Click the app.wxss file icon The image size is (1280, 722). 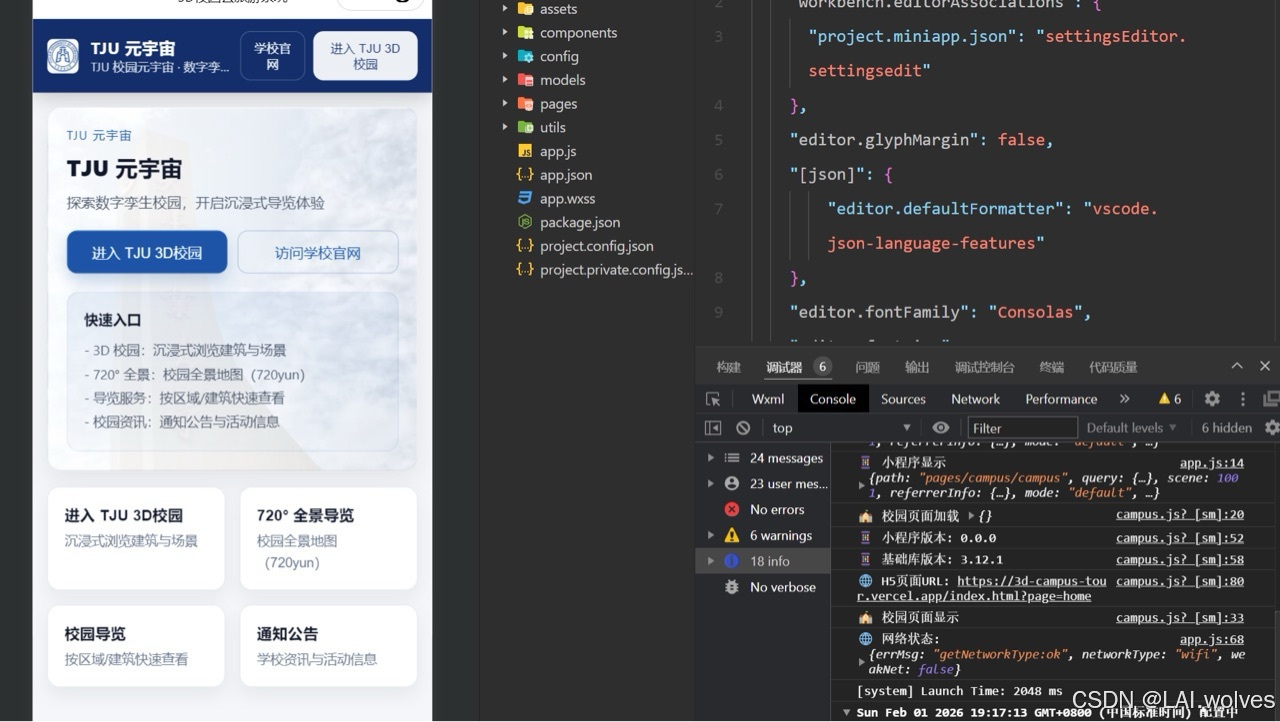[x=525, y=198]
